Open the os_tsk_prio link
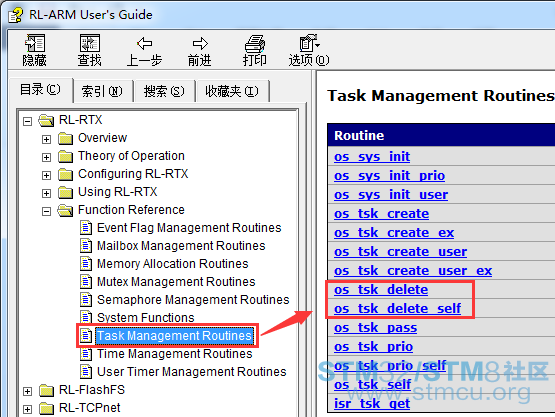The image size is (555, 417). pyautogui.click(x=373, y=347)
